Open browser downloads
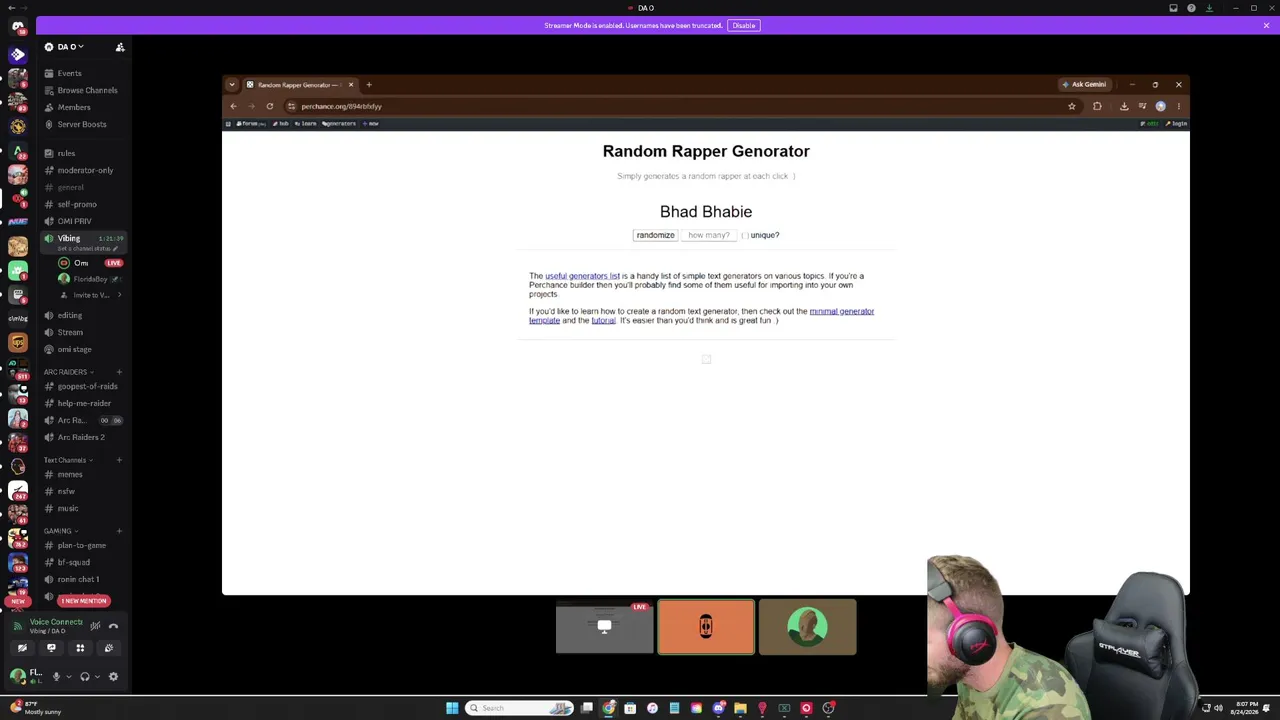 (1124, 106)
